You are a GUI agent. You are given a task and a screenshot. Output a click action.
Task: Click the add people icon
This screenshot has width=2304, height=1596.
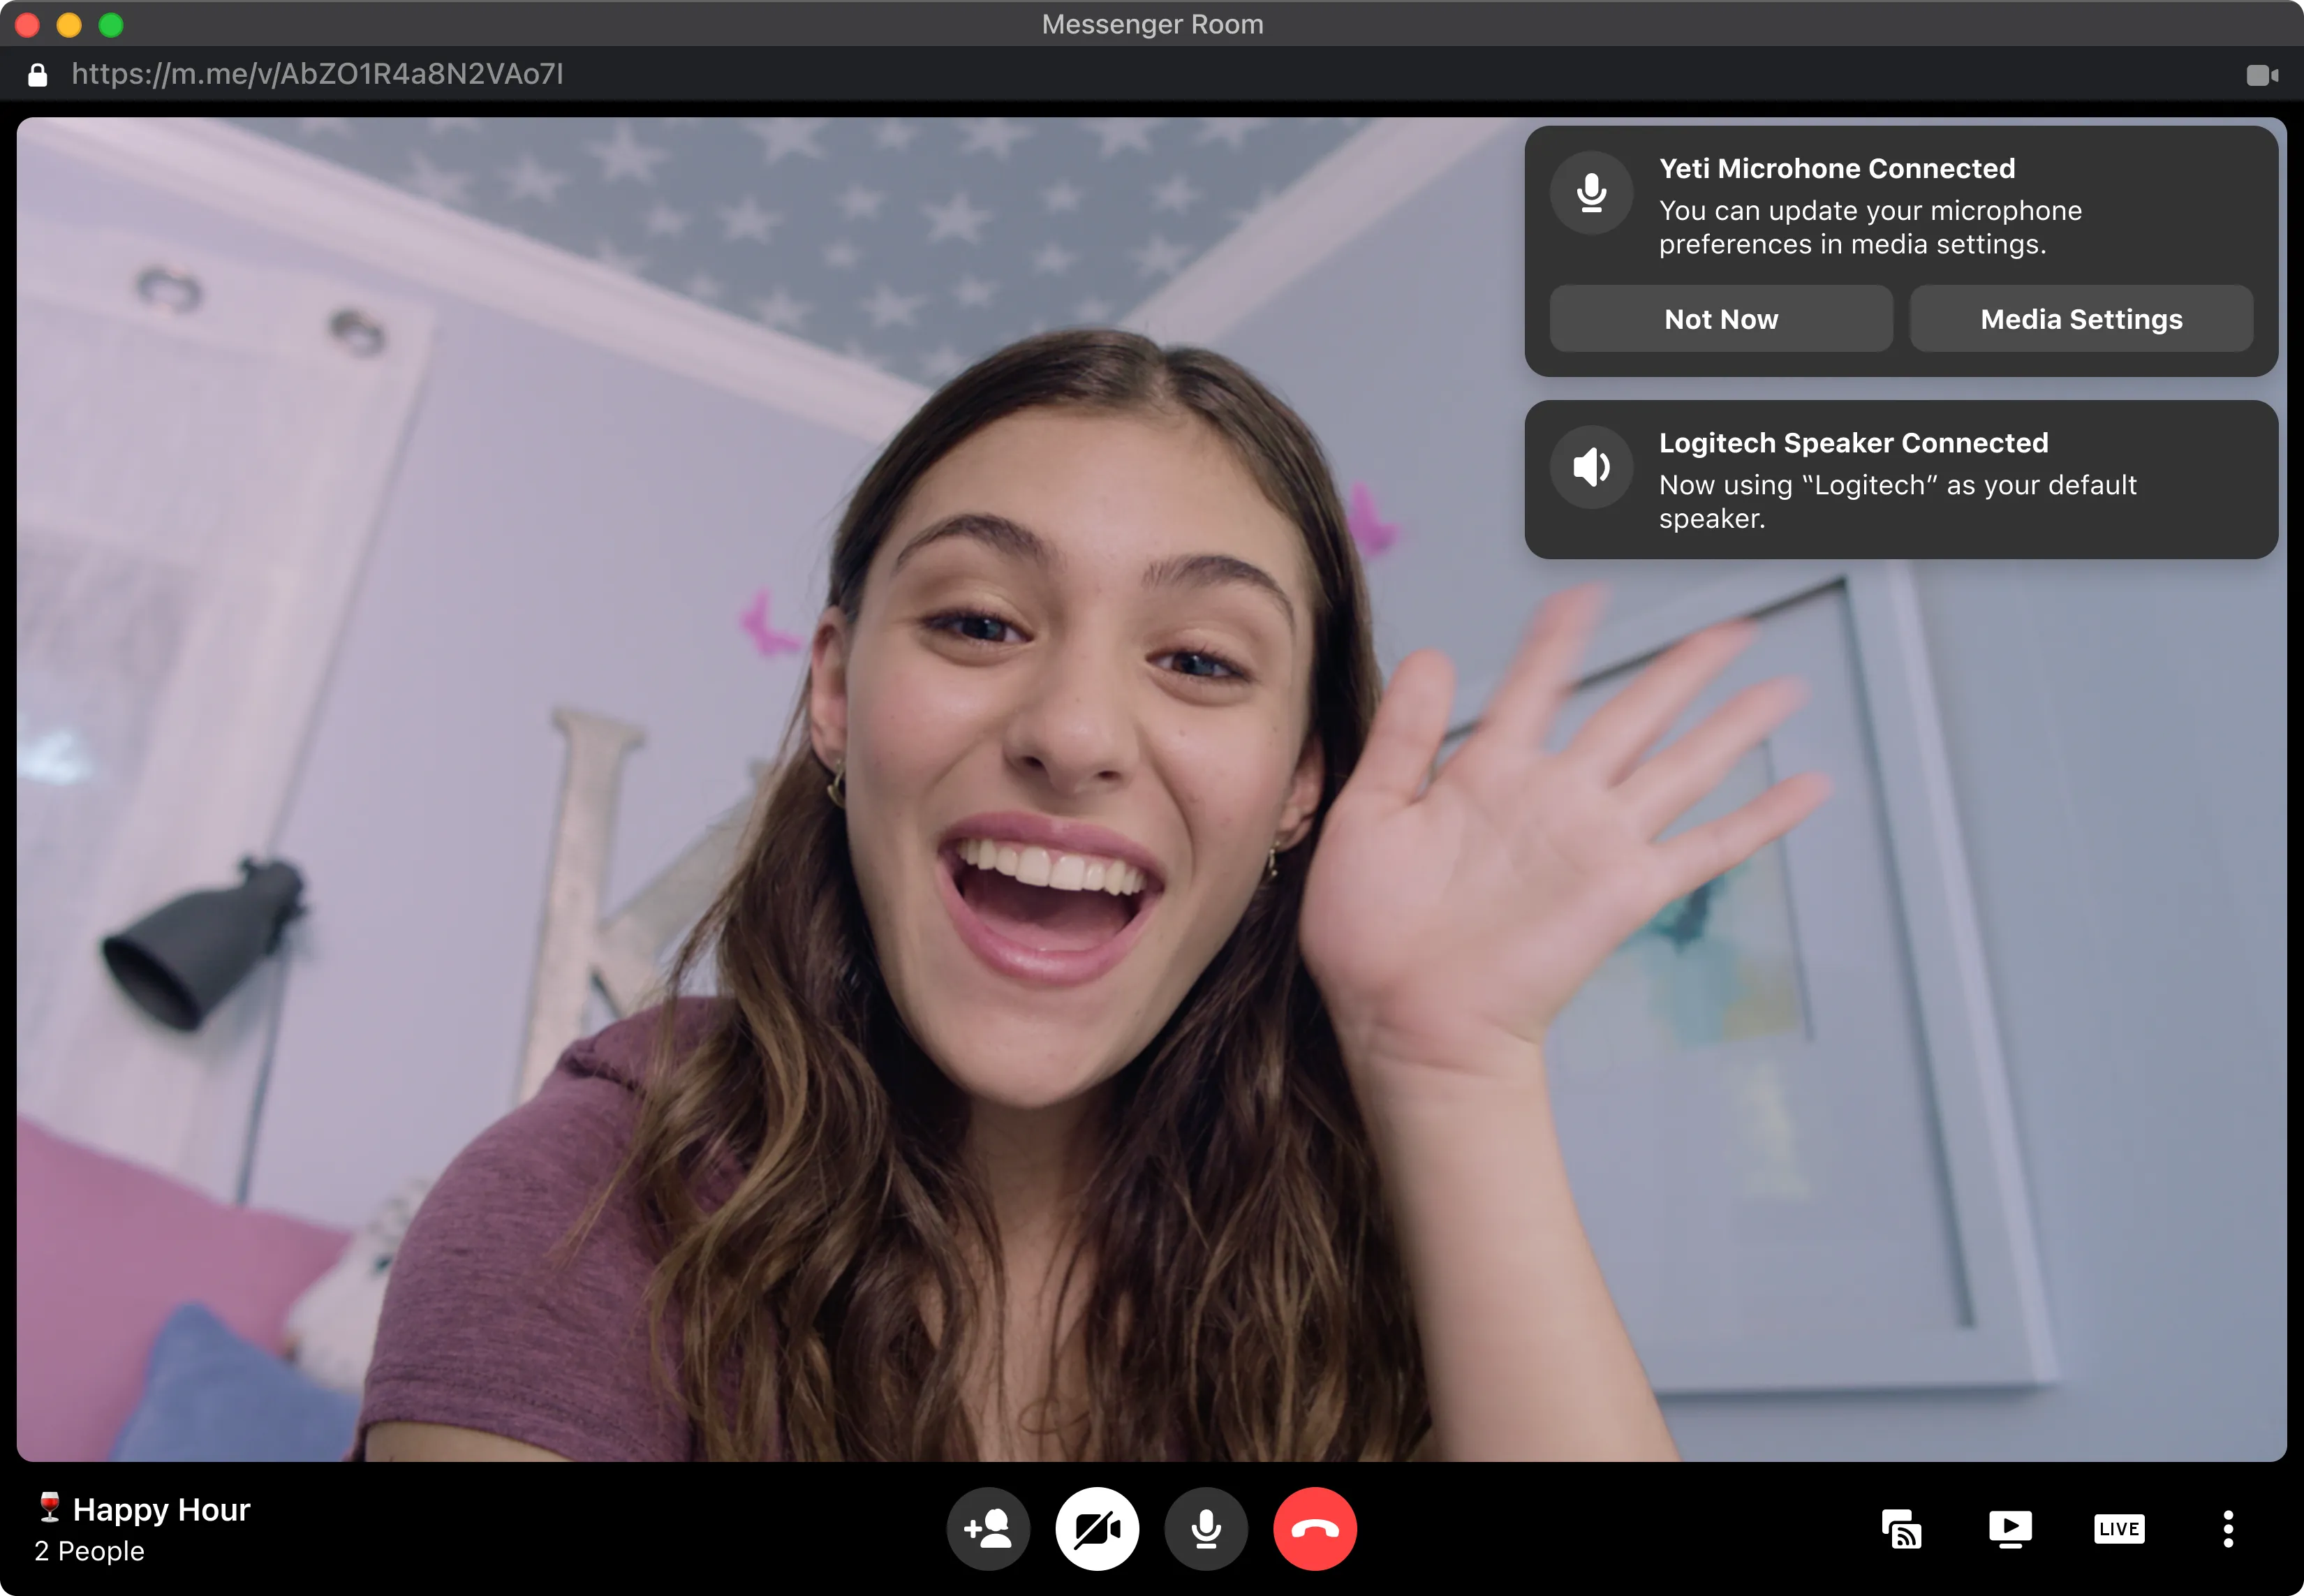(x=988, y=1528)
